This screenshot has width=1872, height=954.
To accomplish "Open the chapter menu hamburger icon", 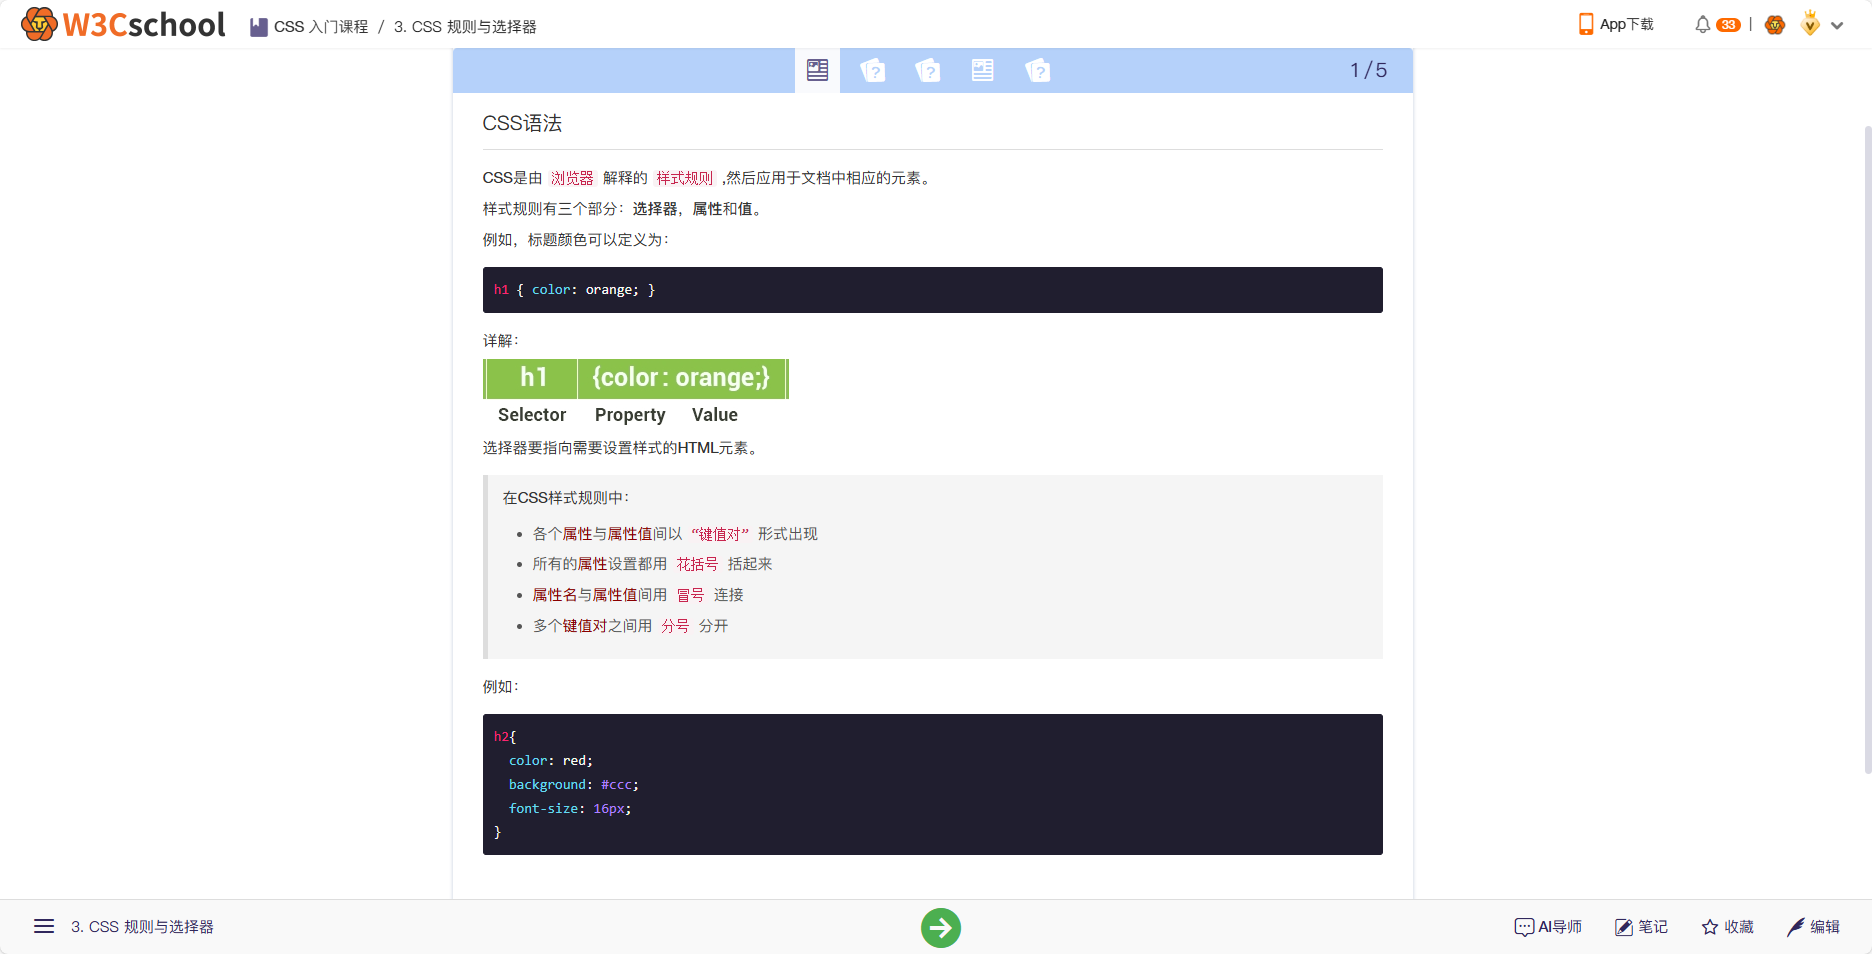I will [44, 927].
